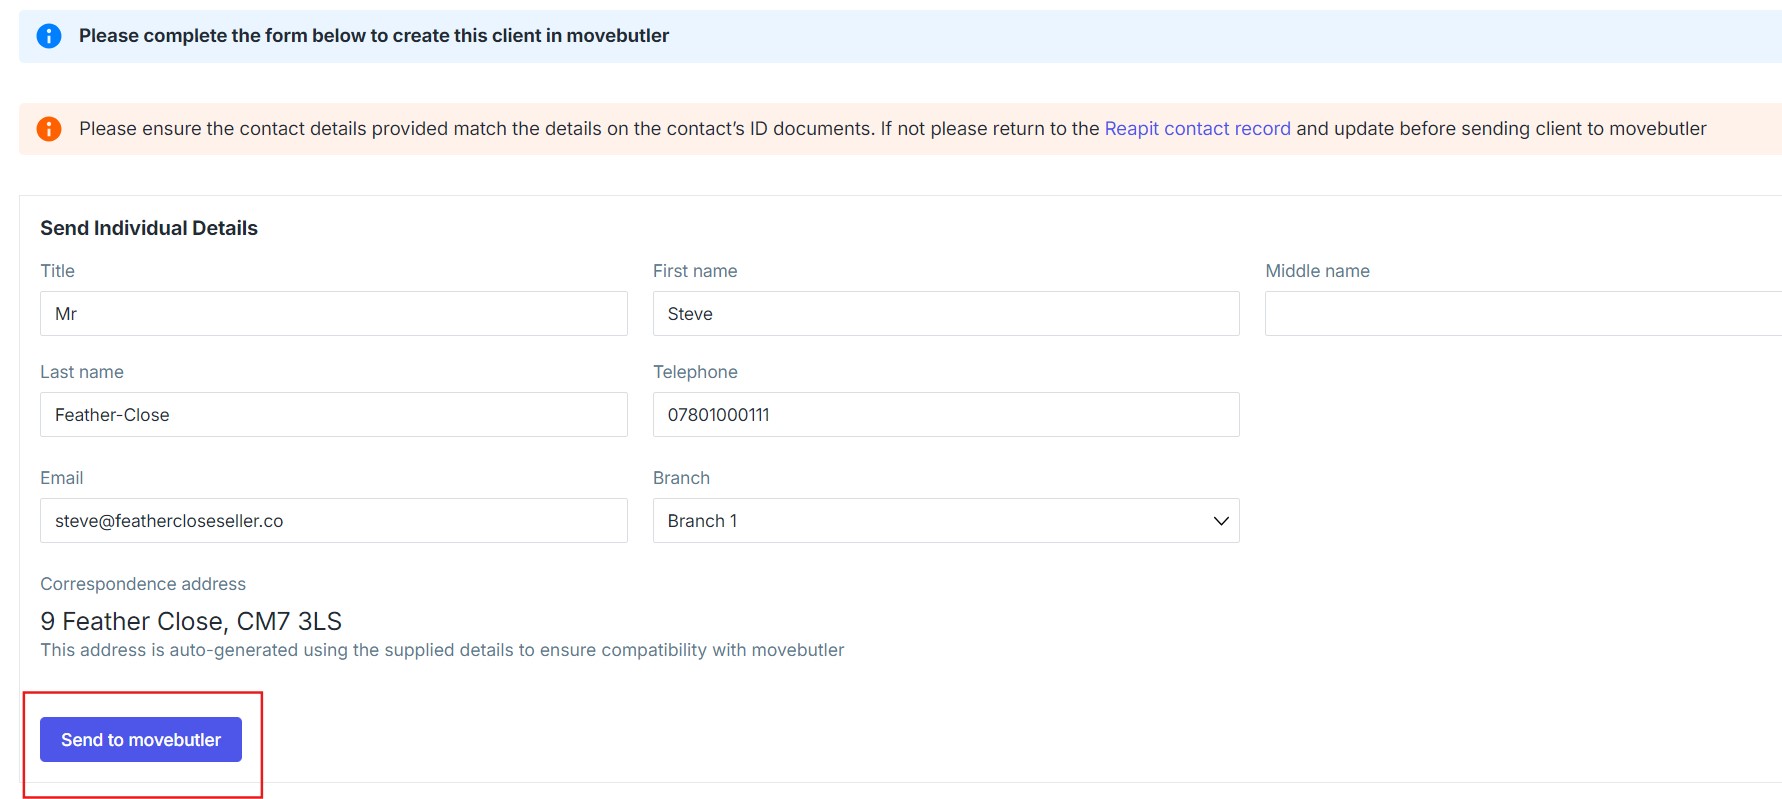Click the Telephone label text
Screen dimensions: 1782x799
695,372
